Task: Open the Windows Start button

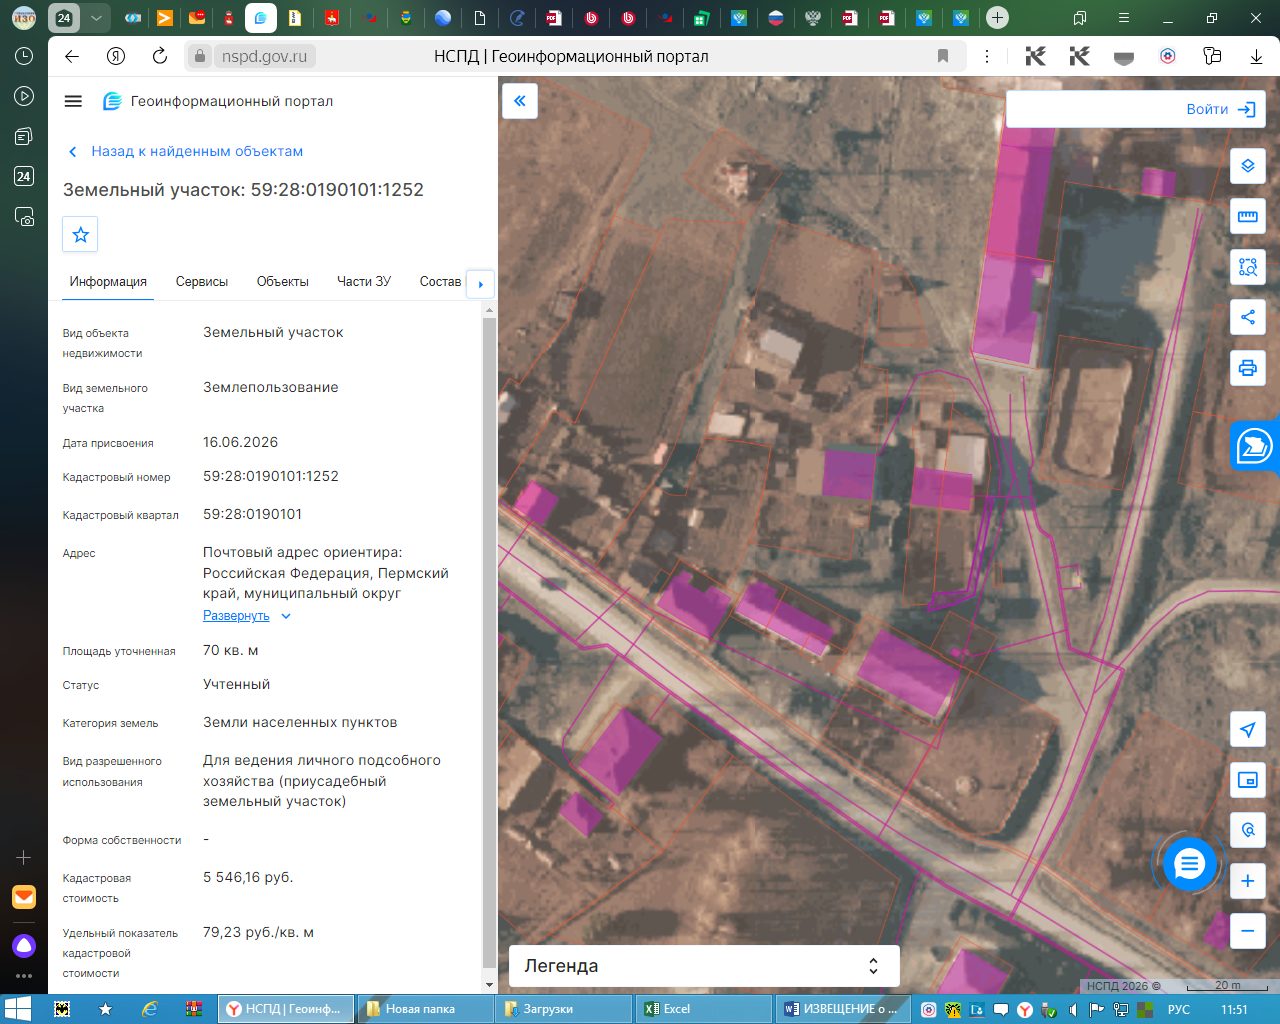Action: (17, 1008)
